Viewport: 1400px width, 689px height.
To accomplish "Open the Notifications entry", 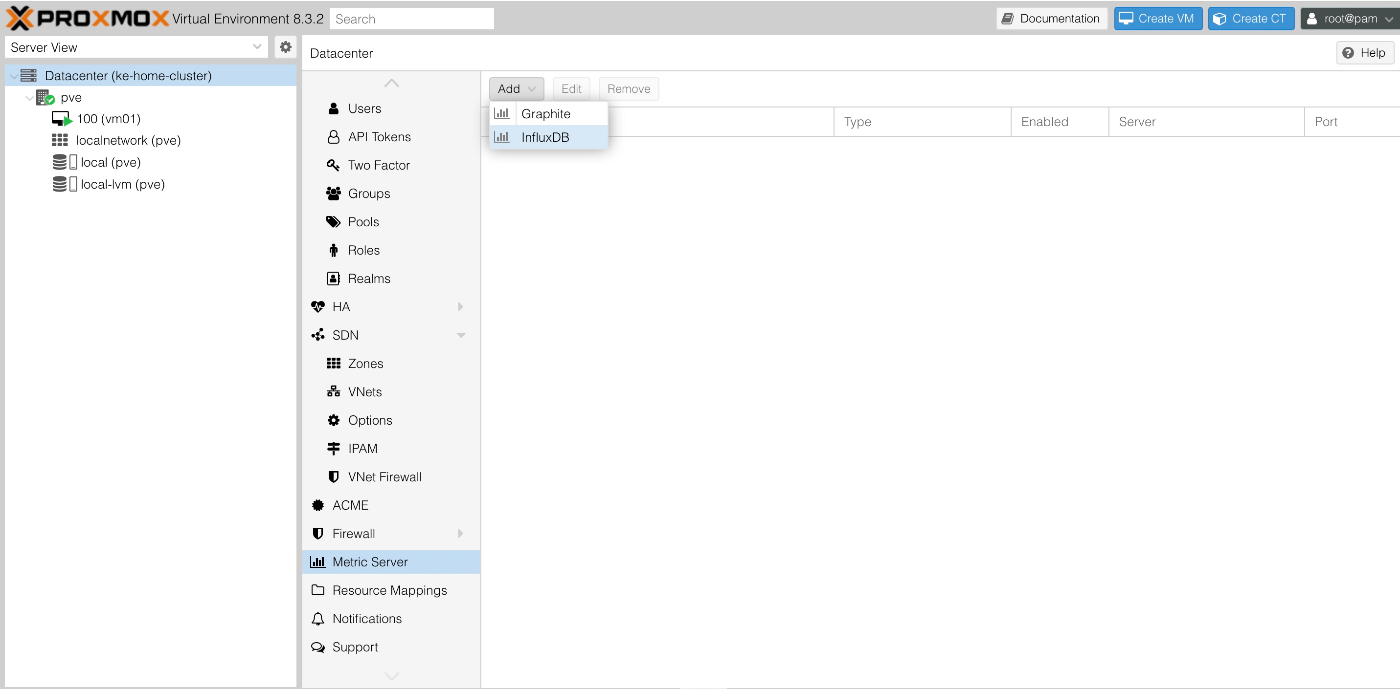I will coord(391,619).
